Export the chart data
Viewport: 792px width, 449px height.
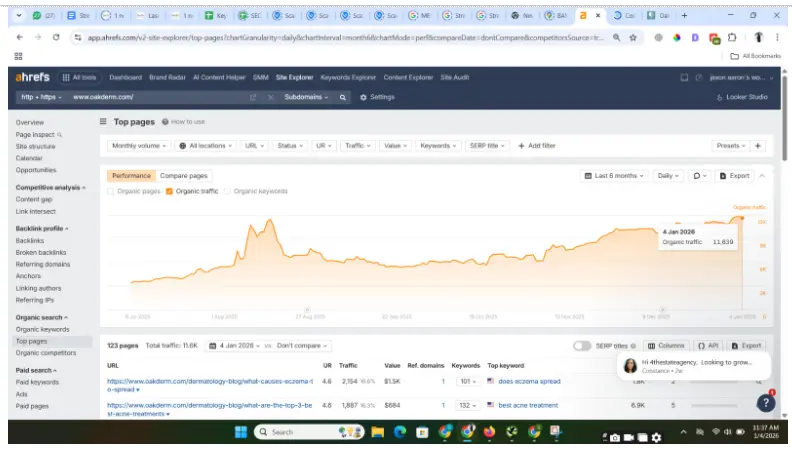point(734,176)
